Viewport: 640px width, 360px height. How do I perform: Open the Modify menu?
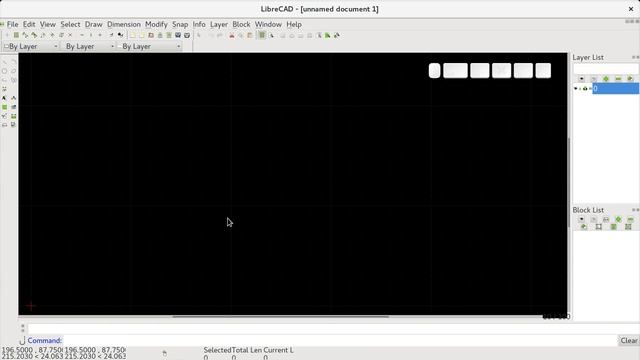pos(156,24)
